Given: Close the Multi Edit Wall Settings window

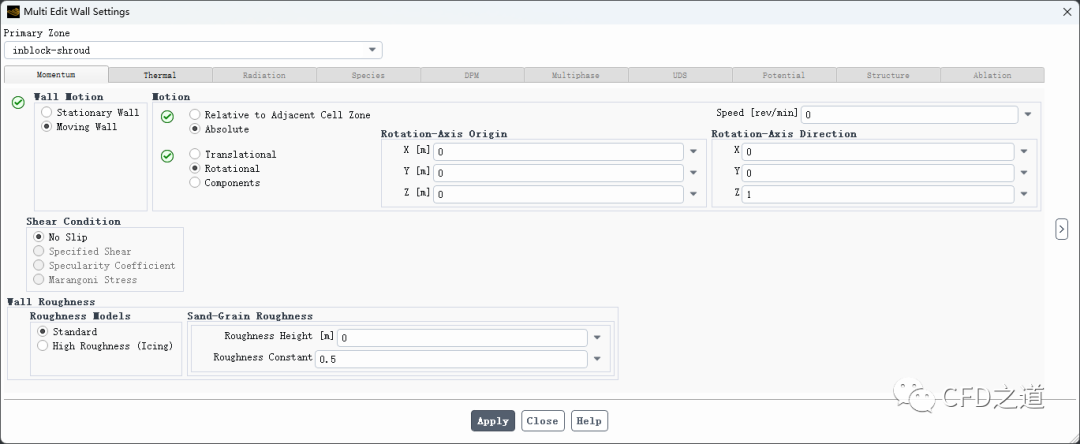Looking at the screenshot, I should [x=1066, y=11].
